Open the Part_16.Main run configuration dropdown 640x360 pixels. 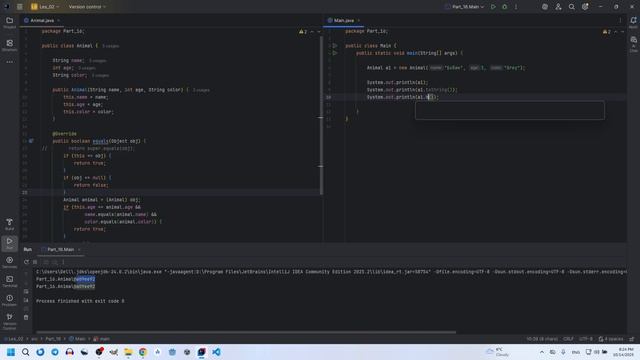pyautogui.click(x=464, y=7)
